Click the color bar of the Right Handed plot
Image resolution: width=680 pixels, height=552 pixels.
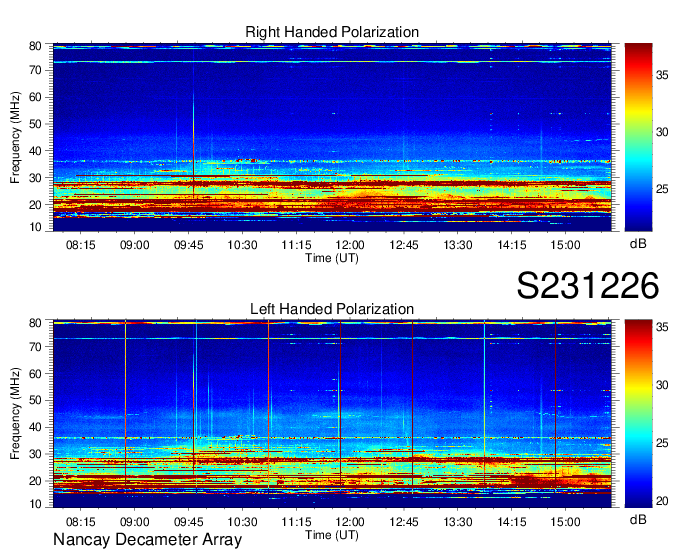coord(638,137)
